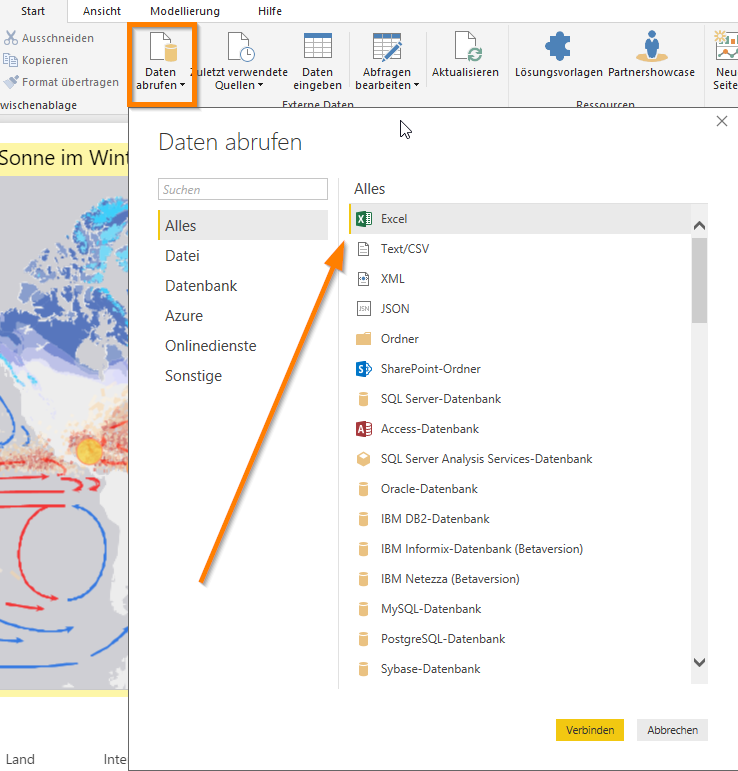The width and height of the screenshot is (738, 771).
Task: Click the Abfragen bearbeiten icon
Action: (x=387, y=47)
